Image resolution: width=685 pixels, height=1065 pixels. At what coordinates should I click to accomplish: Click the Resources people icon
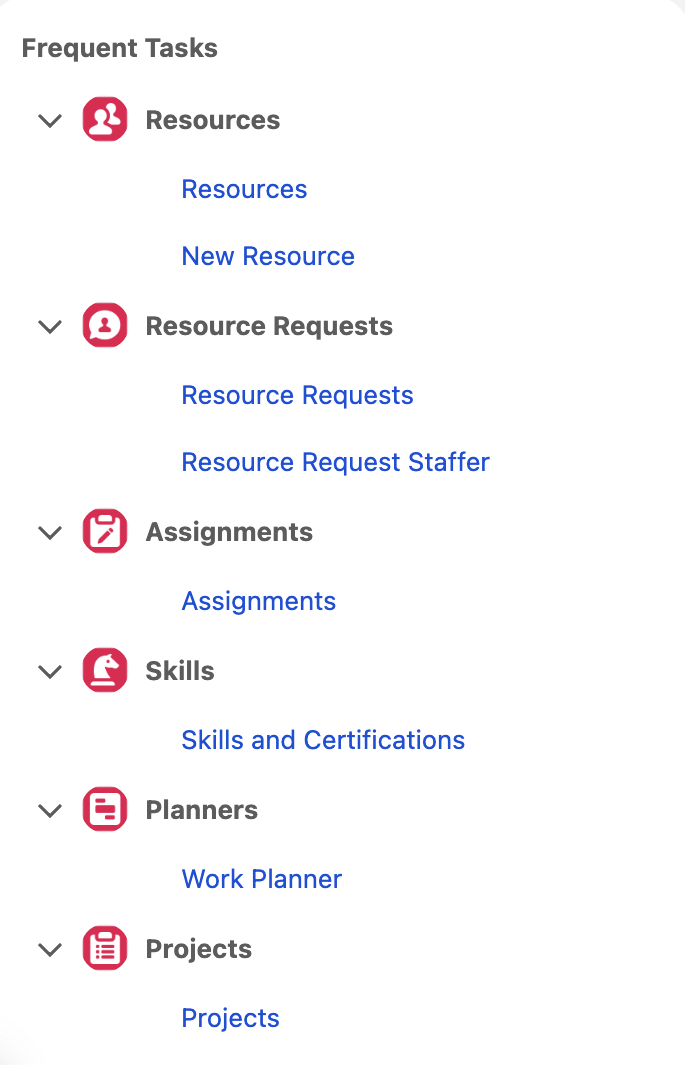105,120
